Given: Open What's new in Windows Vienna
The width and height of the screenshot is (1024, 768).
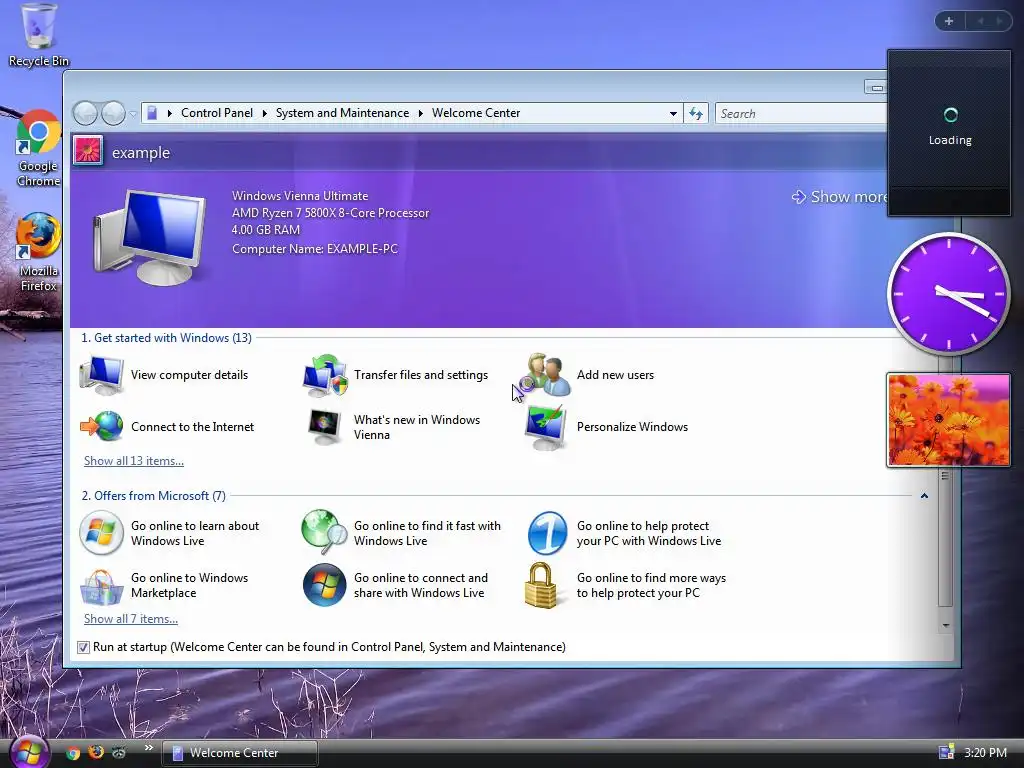Looking at the screenshot, I should pyautogui.click(x=392, y=427).
